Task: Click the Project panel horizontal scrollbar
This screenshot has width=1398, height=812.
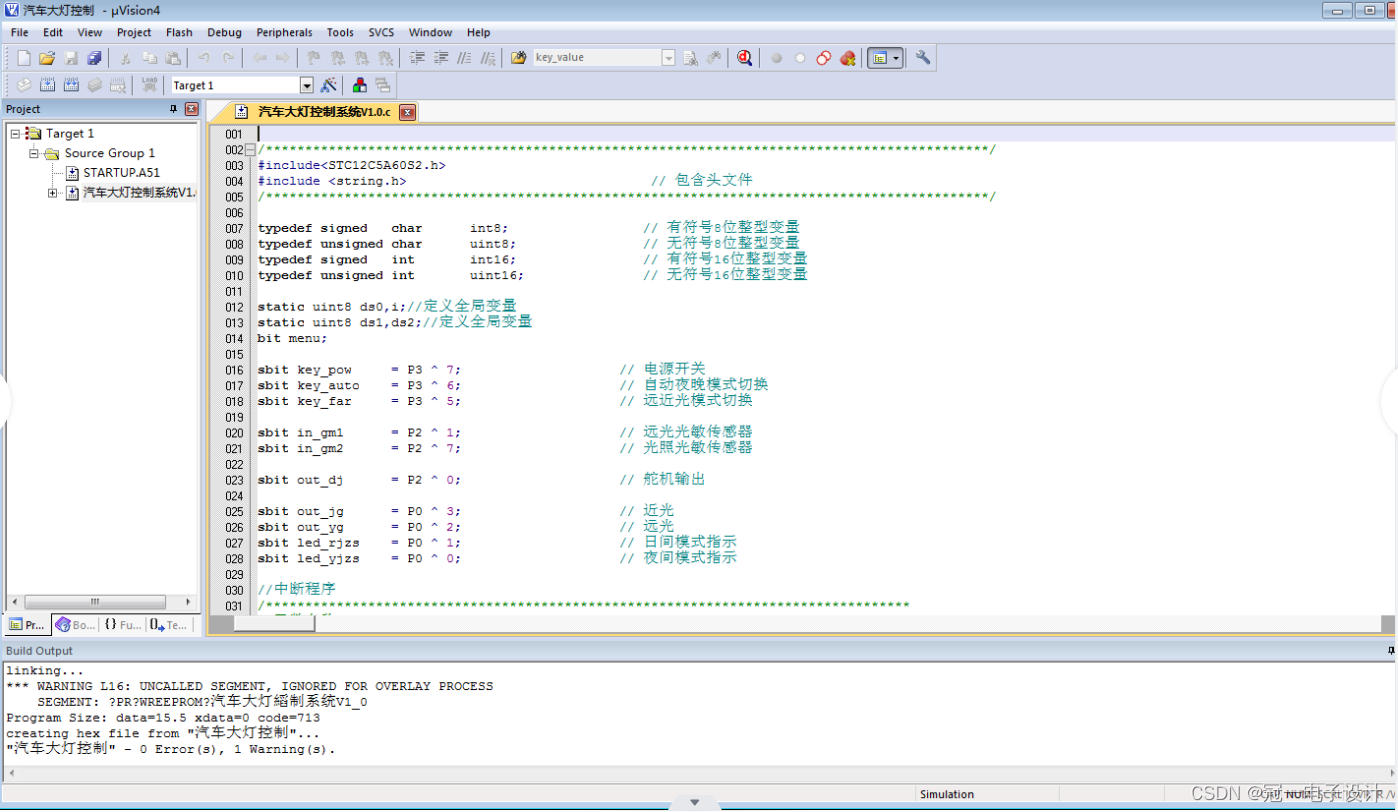Action: click(x=96, y=602)
